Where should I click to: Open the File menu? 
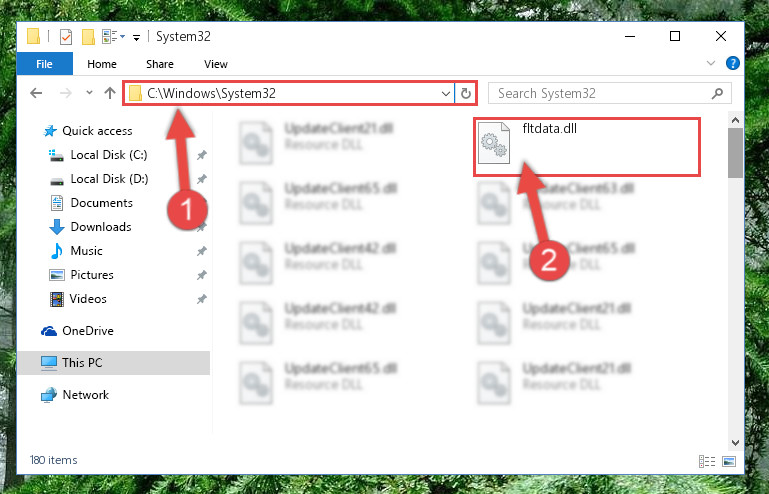(x=45, y=64)
